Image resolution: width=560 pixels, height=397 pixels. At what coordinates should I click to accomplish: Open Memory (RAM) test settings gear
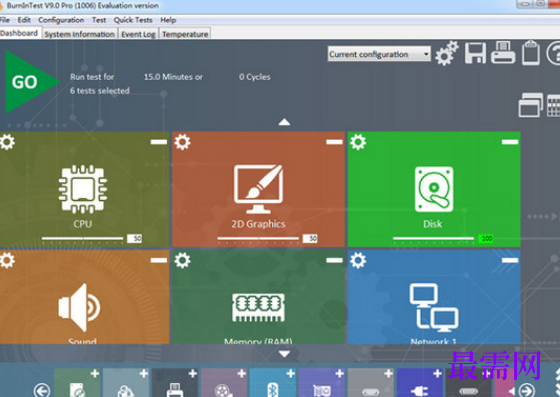tap(182, 260)
